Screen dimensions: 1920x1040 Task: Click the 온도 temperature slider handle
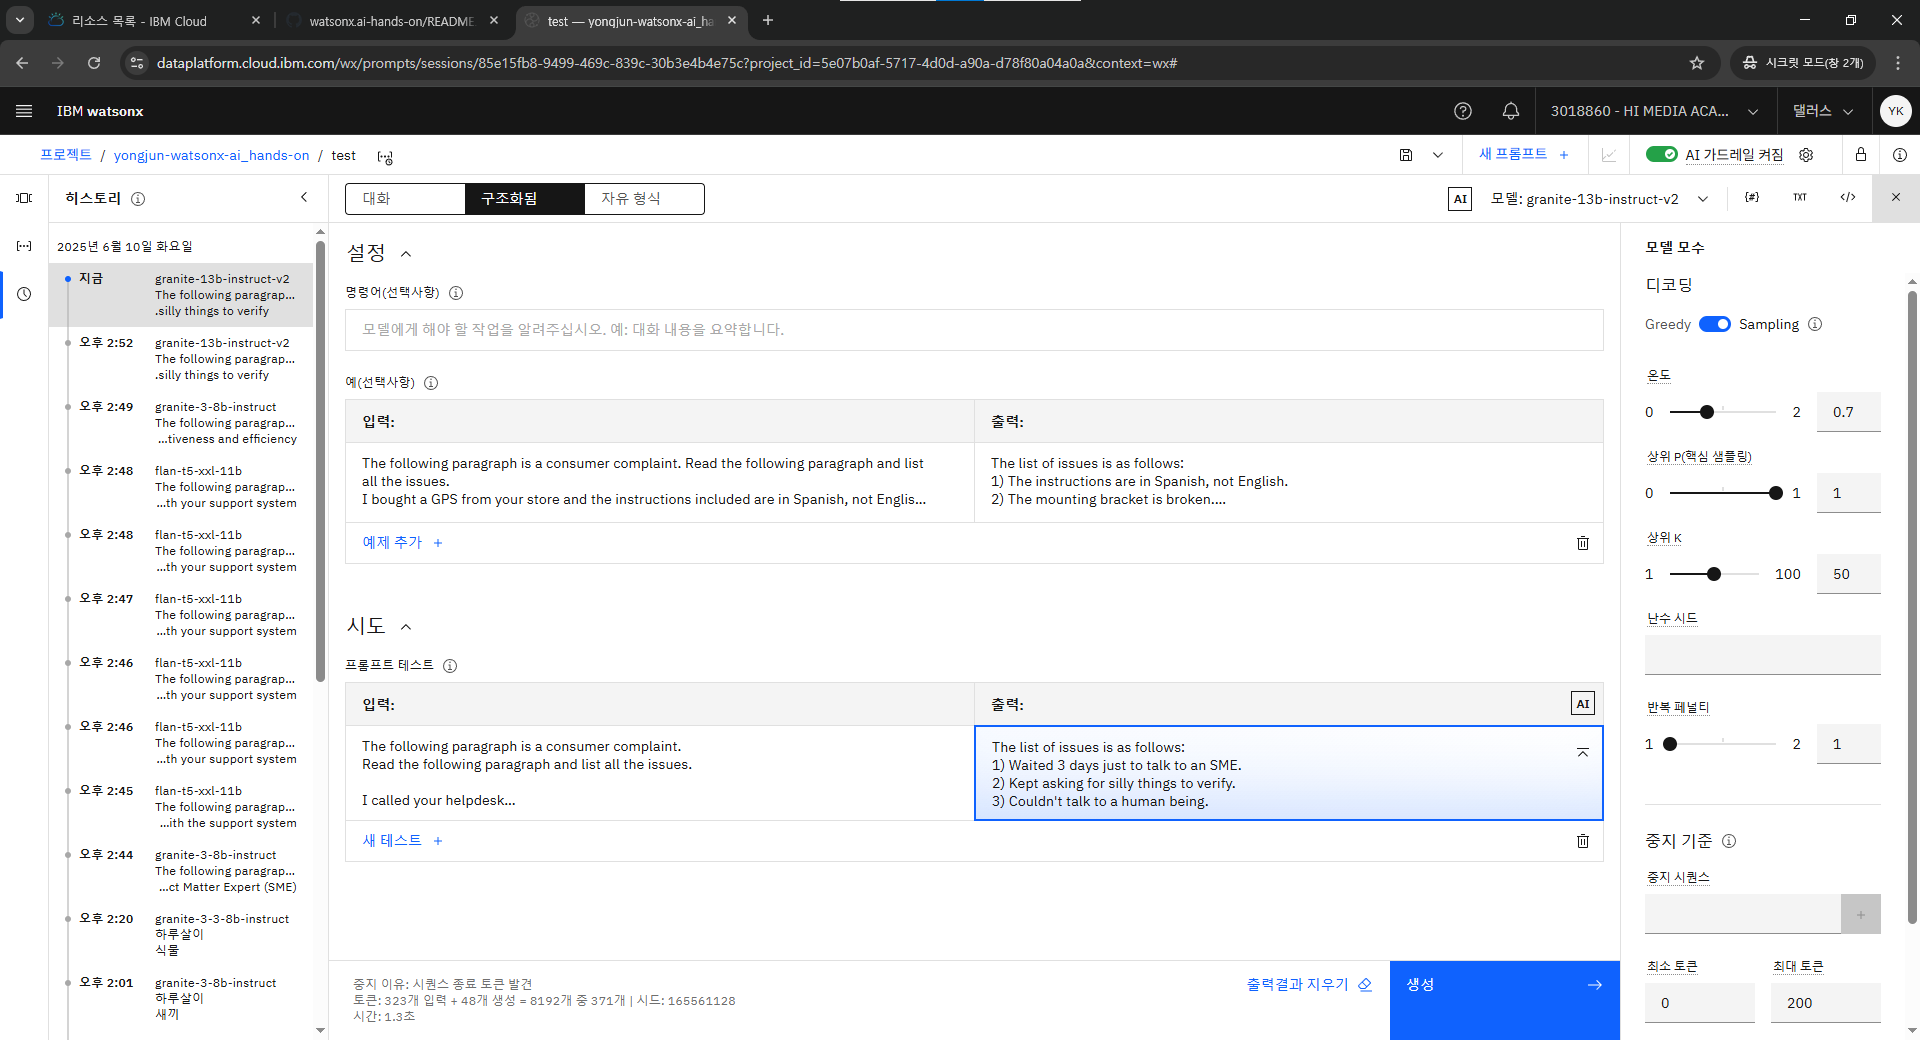(x=1707, y=412)
